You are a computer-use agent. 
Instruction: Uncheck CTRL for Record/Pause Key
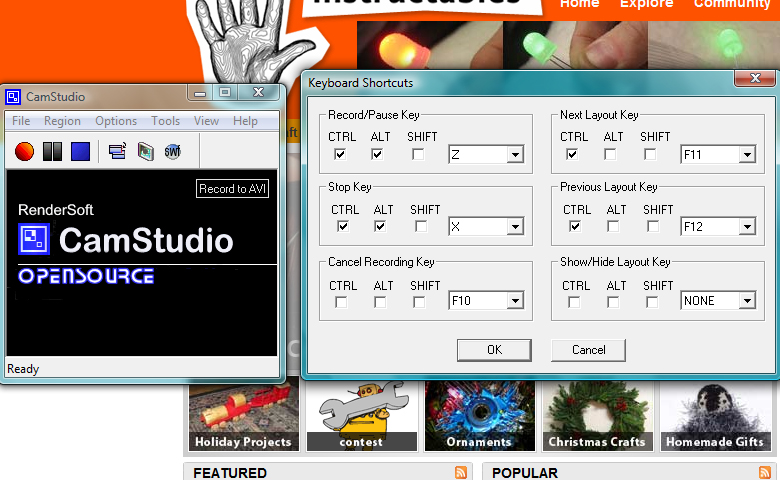click(340, 154)
